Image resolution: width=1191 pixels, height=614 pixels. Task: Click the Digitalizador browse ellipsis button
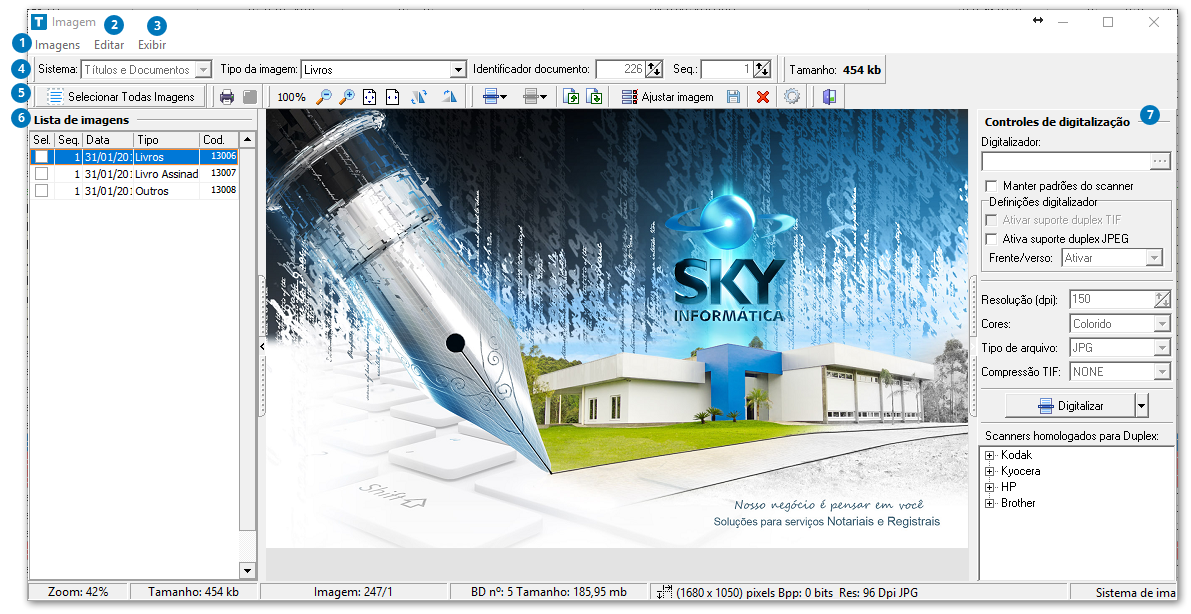click(x=1160, y=161)
